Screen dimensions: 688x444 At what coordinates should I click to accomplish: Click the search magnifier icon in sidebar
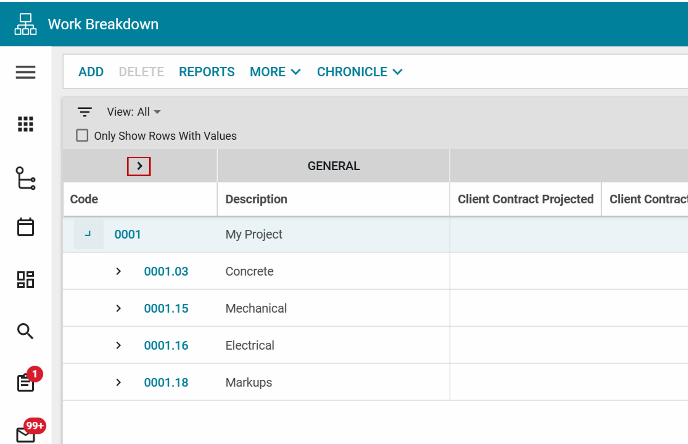pos(25,331)
